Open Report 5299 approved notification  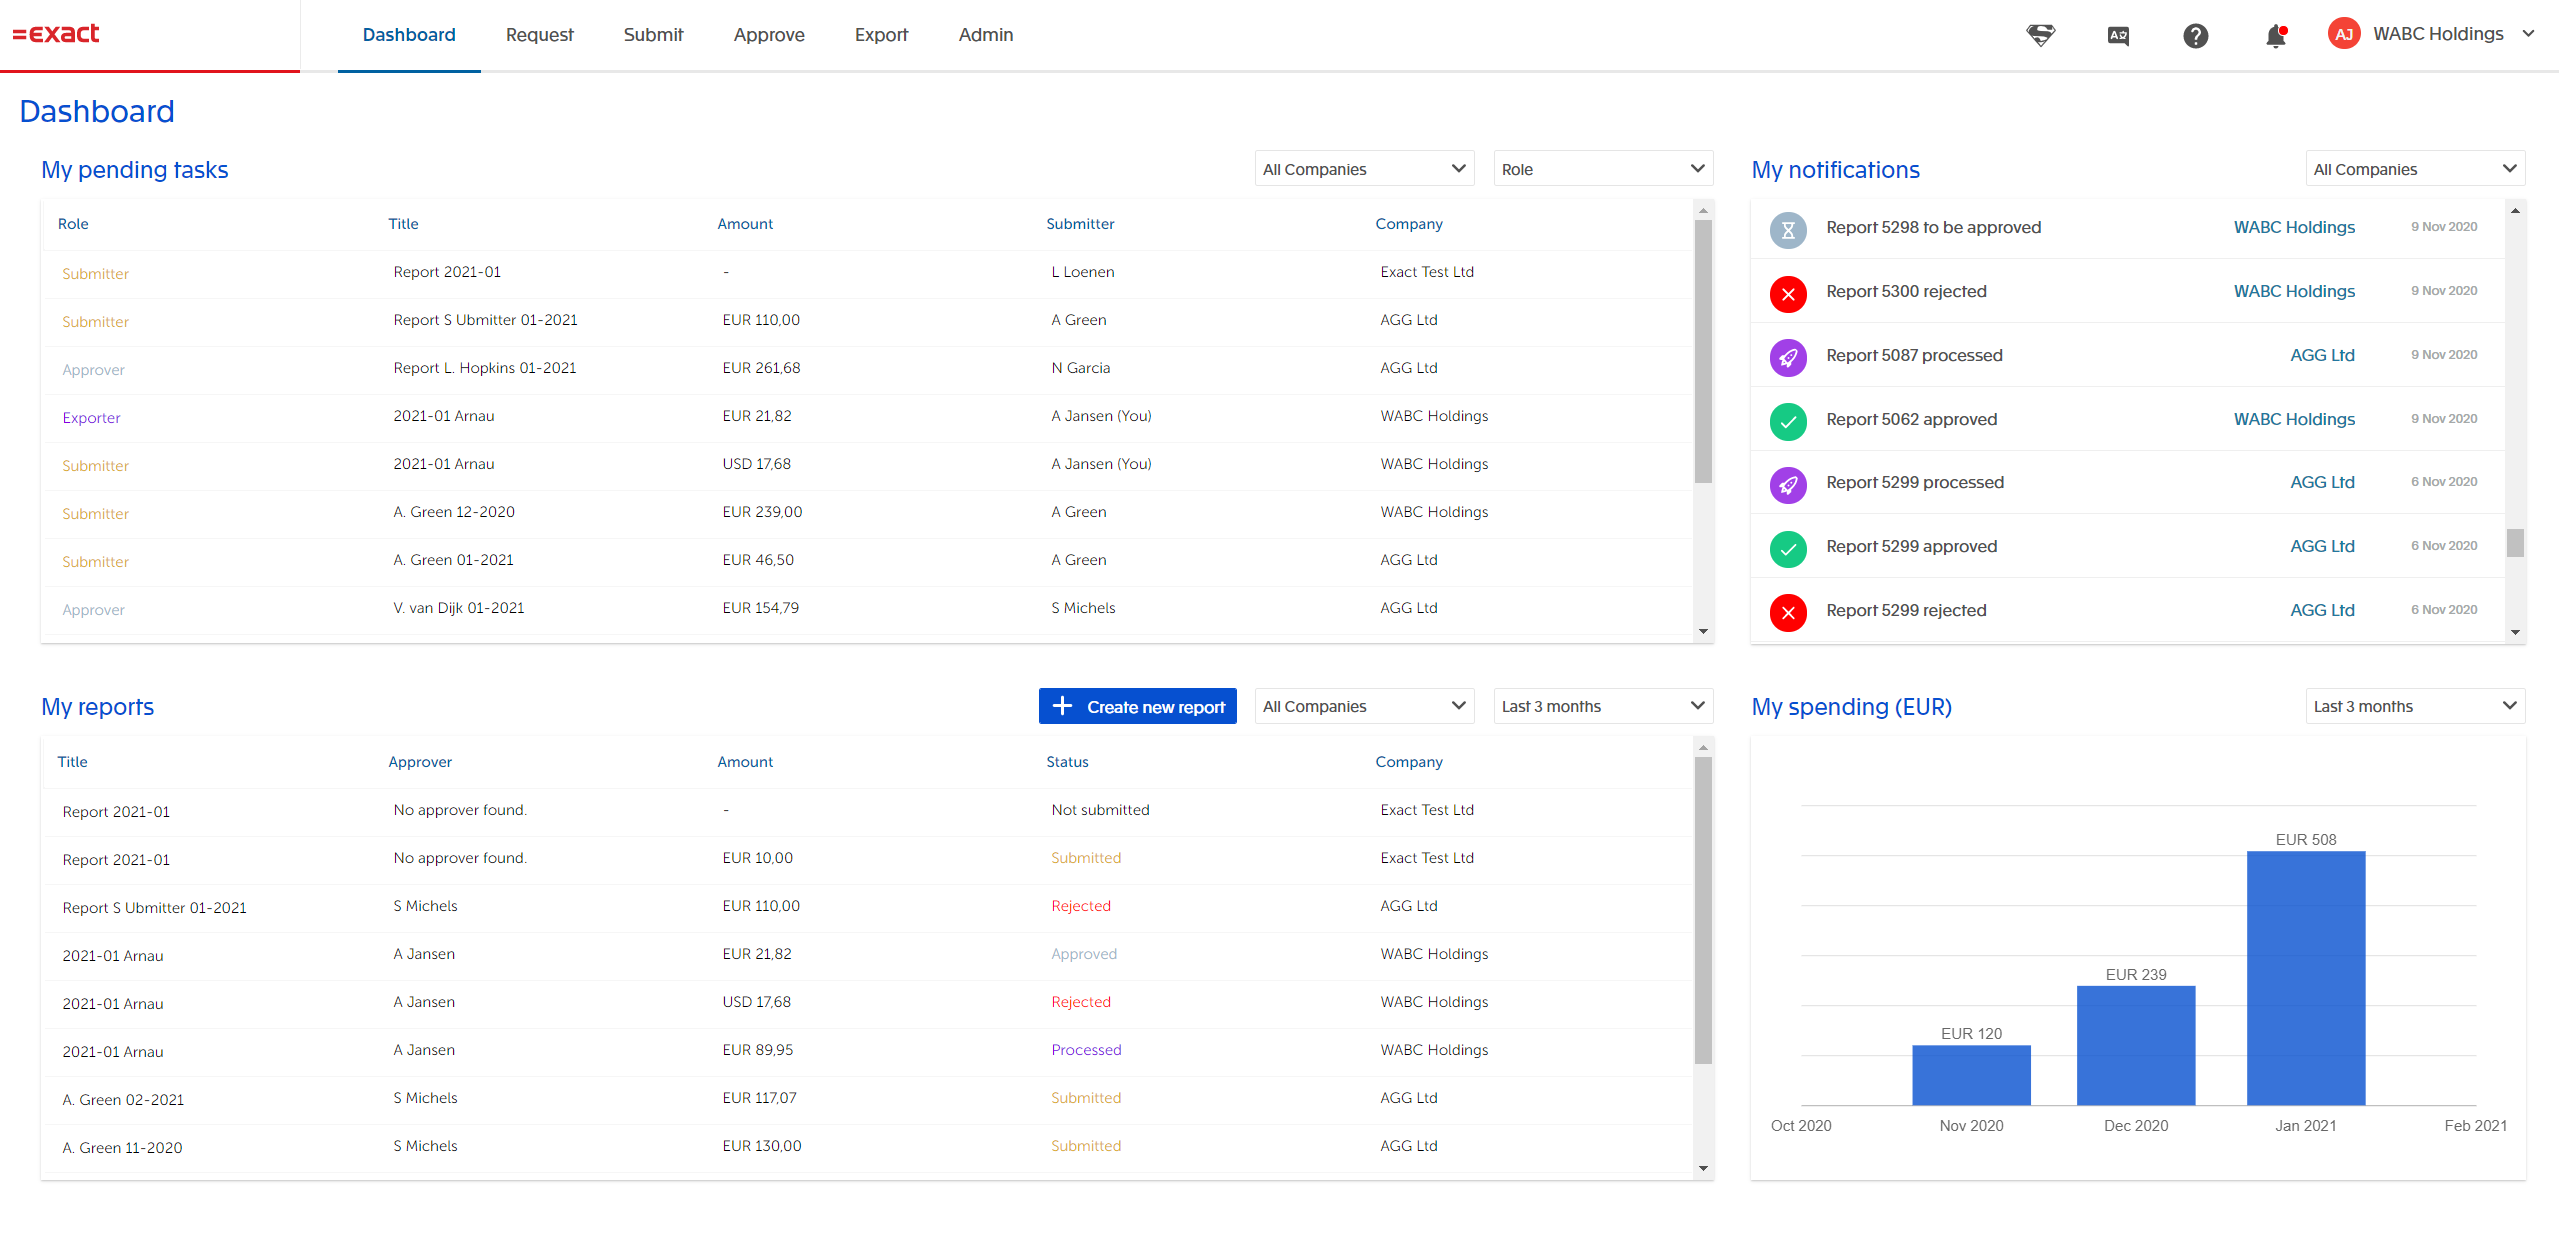(x=2128, y=546)
